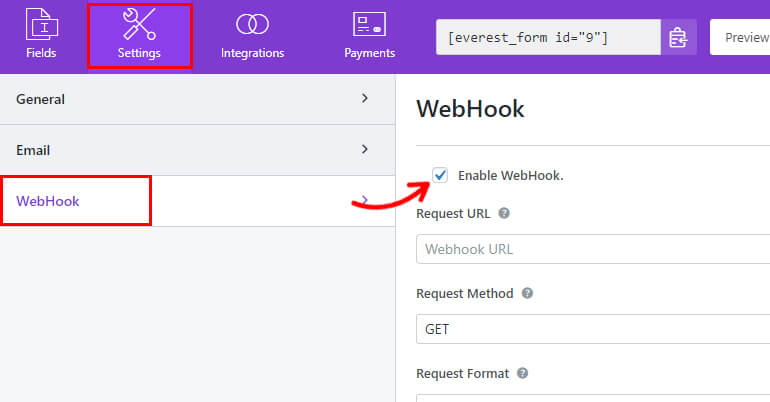
Task: Open the Request Method GET dropdown
Action: click(592, 328)
